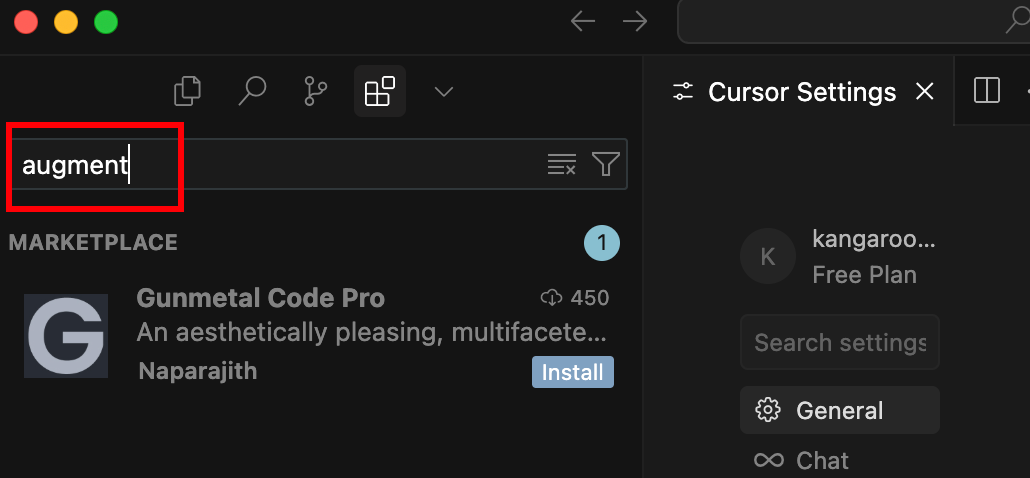Open the extension filter funnel

606,164
